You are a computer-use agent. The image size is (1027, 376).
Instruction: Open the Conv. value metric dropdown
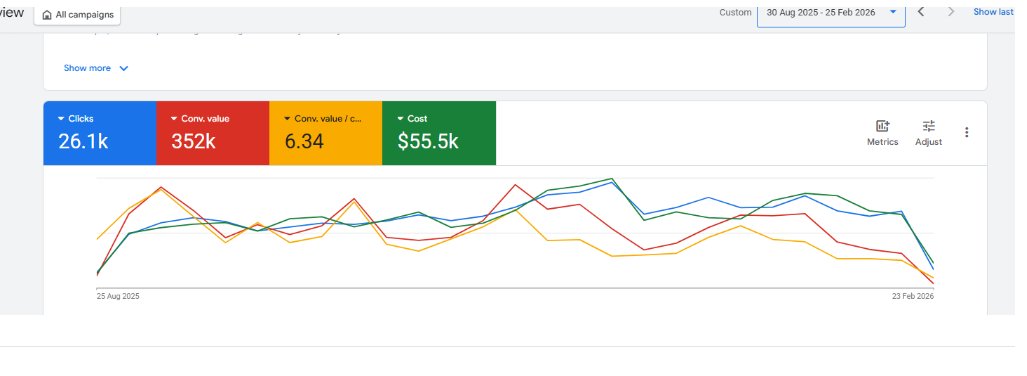click(x=200, y=119)
